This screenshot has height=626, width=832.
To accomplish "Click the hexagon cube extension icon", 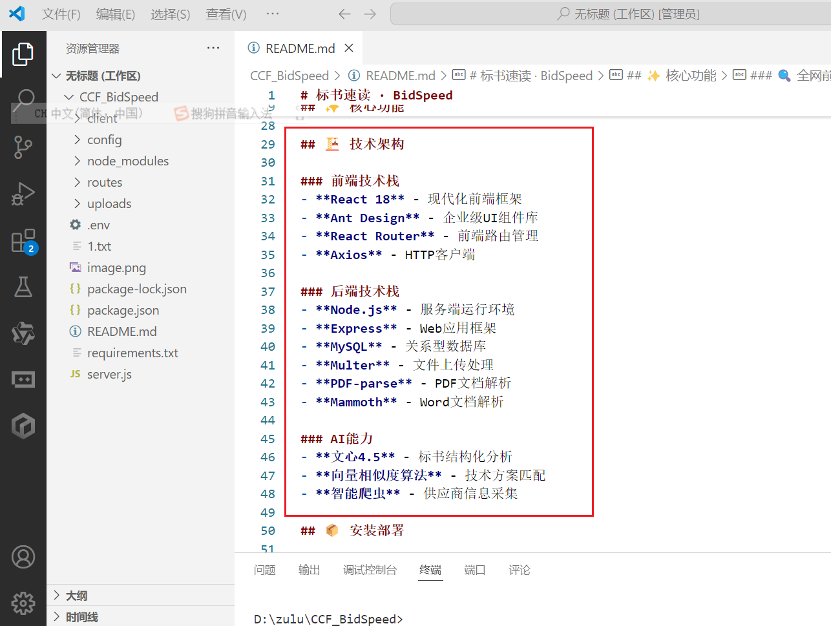I will coord(23,426).
